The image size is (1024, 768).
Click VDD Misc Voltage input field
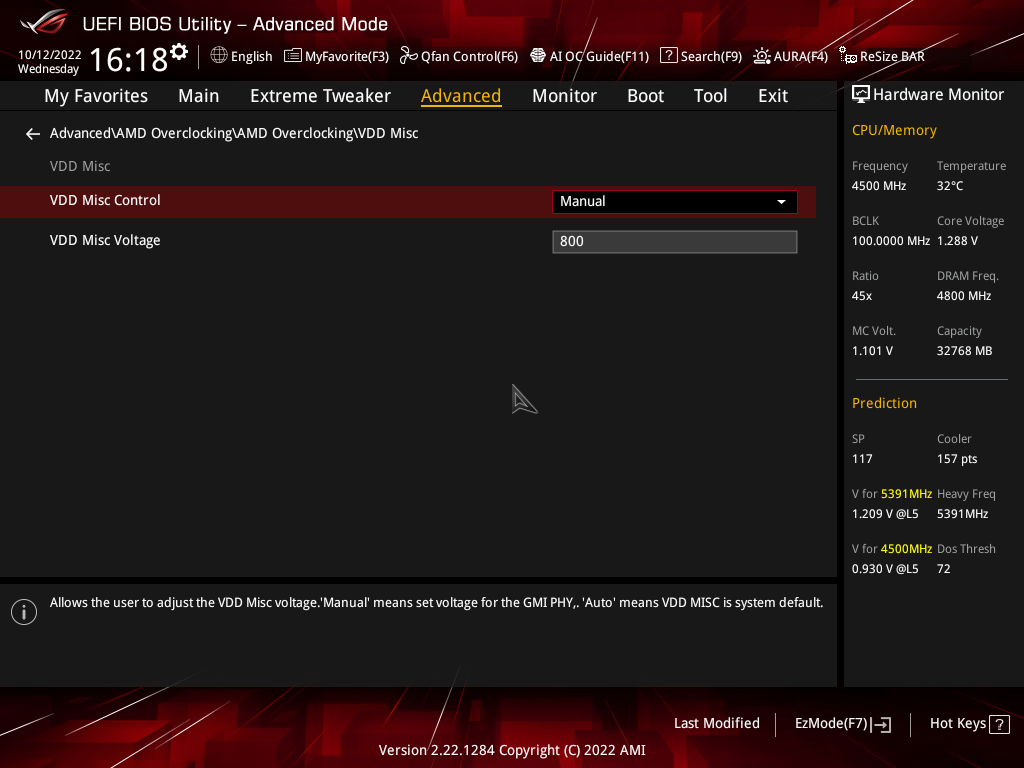(x=675, y=242)
